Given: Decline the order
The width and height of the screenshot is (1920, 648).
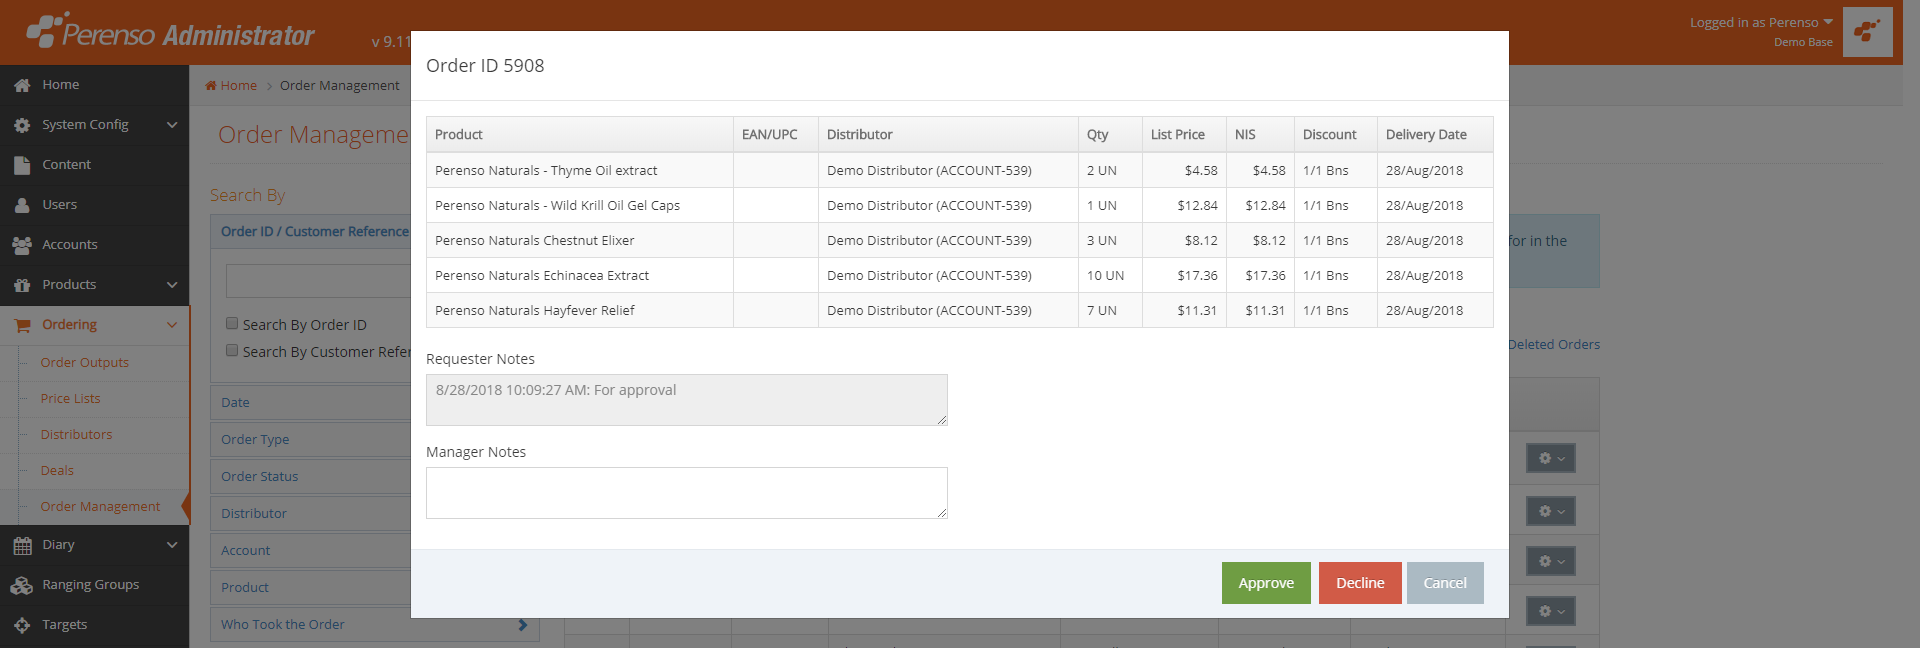Looking at the screenshot, I should 1360,583.
